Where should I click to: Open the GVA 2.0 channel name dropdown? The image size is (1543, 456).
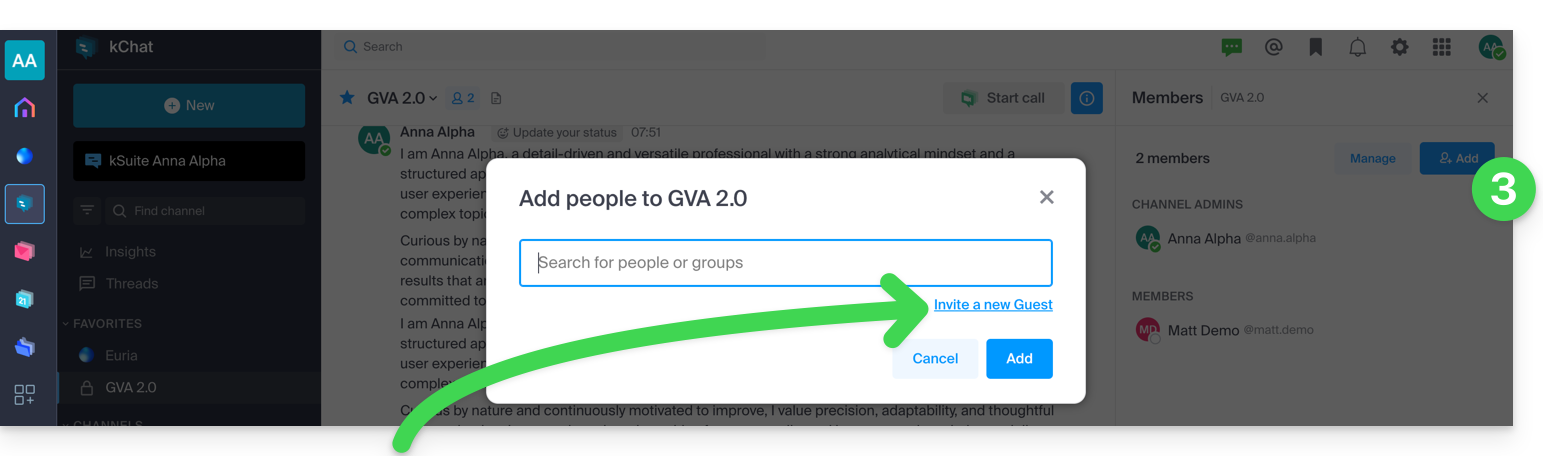click(402, 98)
